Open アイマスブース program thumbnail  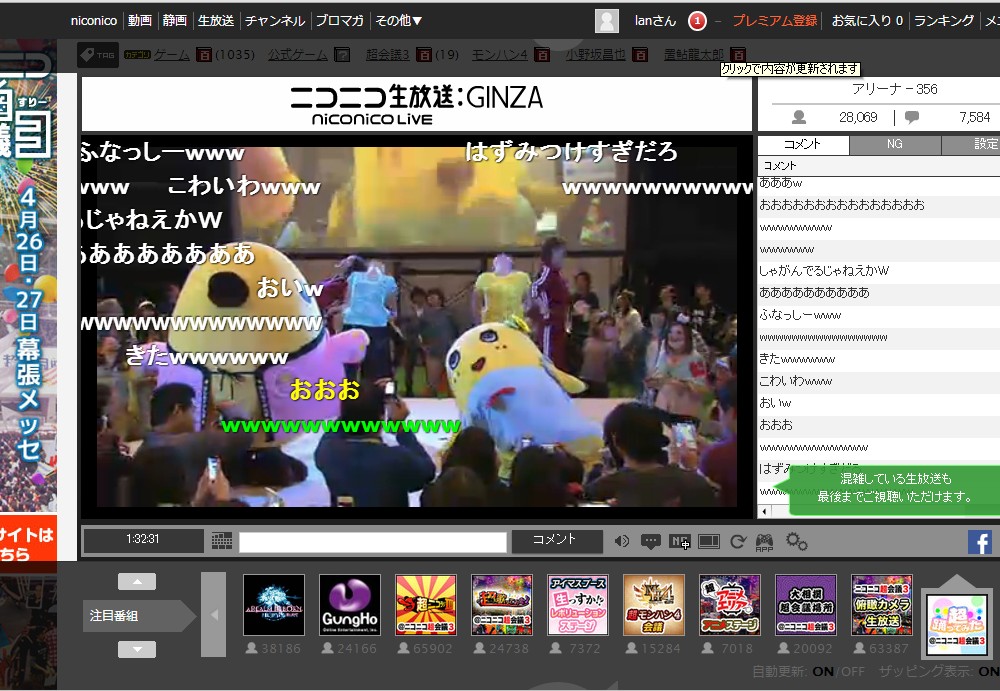point(578,605)
